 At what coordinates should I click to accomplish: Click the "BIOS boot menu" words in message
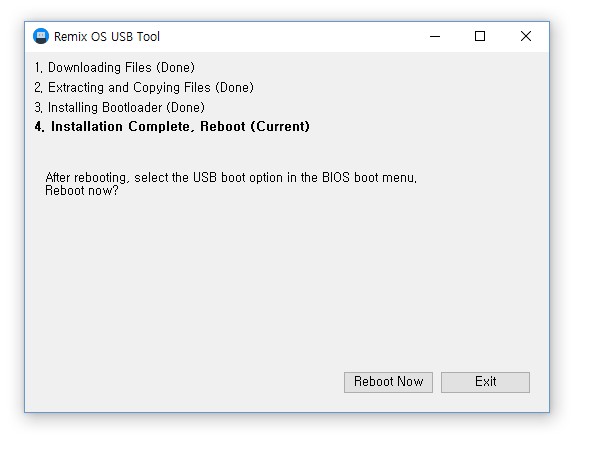point(367,178)
